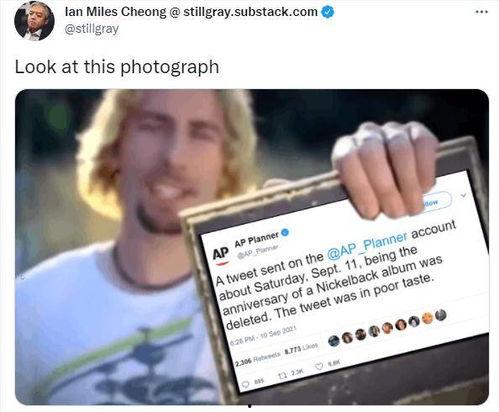The image size is (499, 412).
Task: Open the bold AP Planner account name
Action: 257,240
